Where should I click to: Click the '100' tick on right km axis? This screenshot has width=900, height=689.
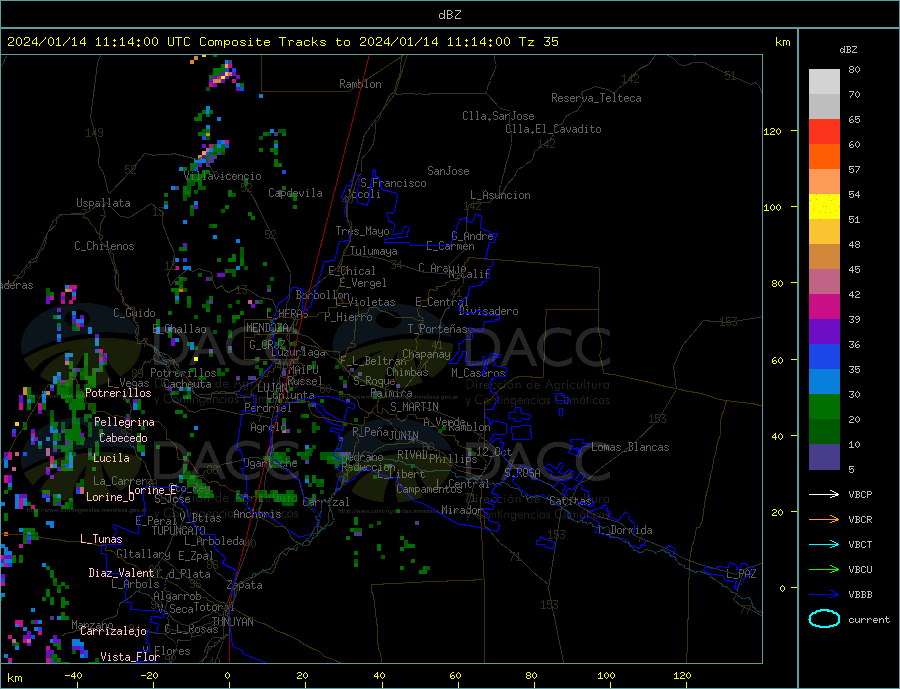(x=772, y=207)
